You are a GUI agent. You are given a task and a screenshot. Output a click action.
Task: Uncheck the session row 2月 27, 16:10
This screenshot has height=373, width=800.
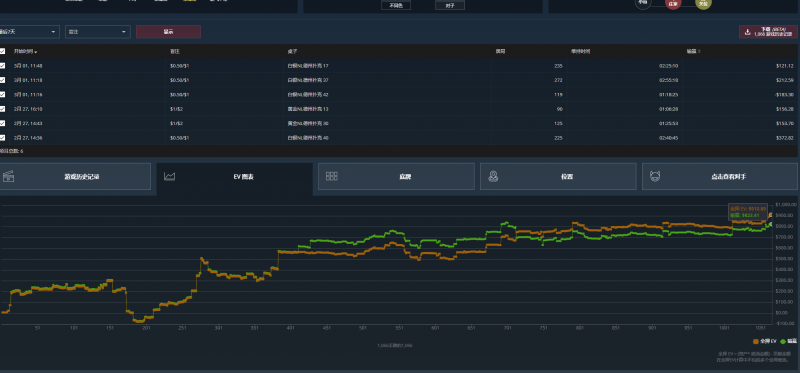pos(3,109)
